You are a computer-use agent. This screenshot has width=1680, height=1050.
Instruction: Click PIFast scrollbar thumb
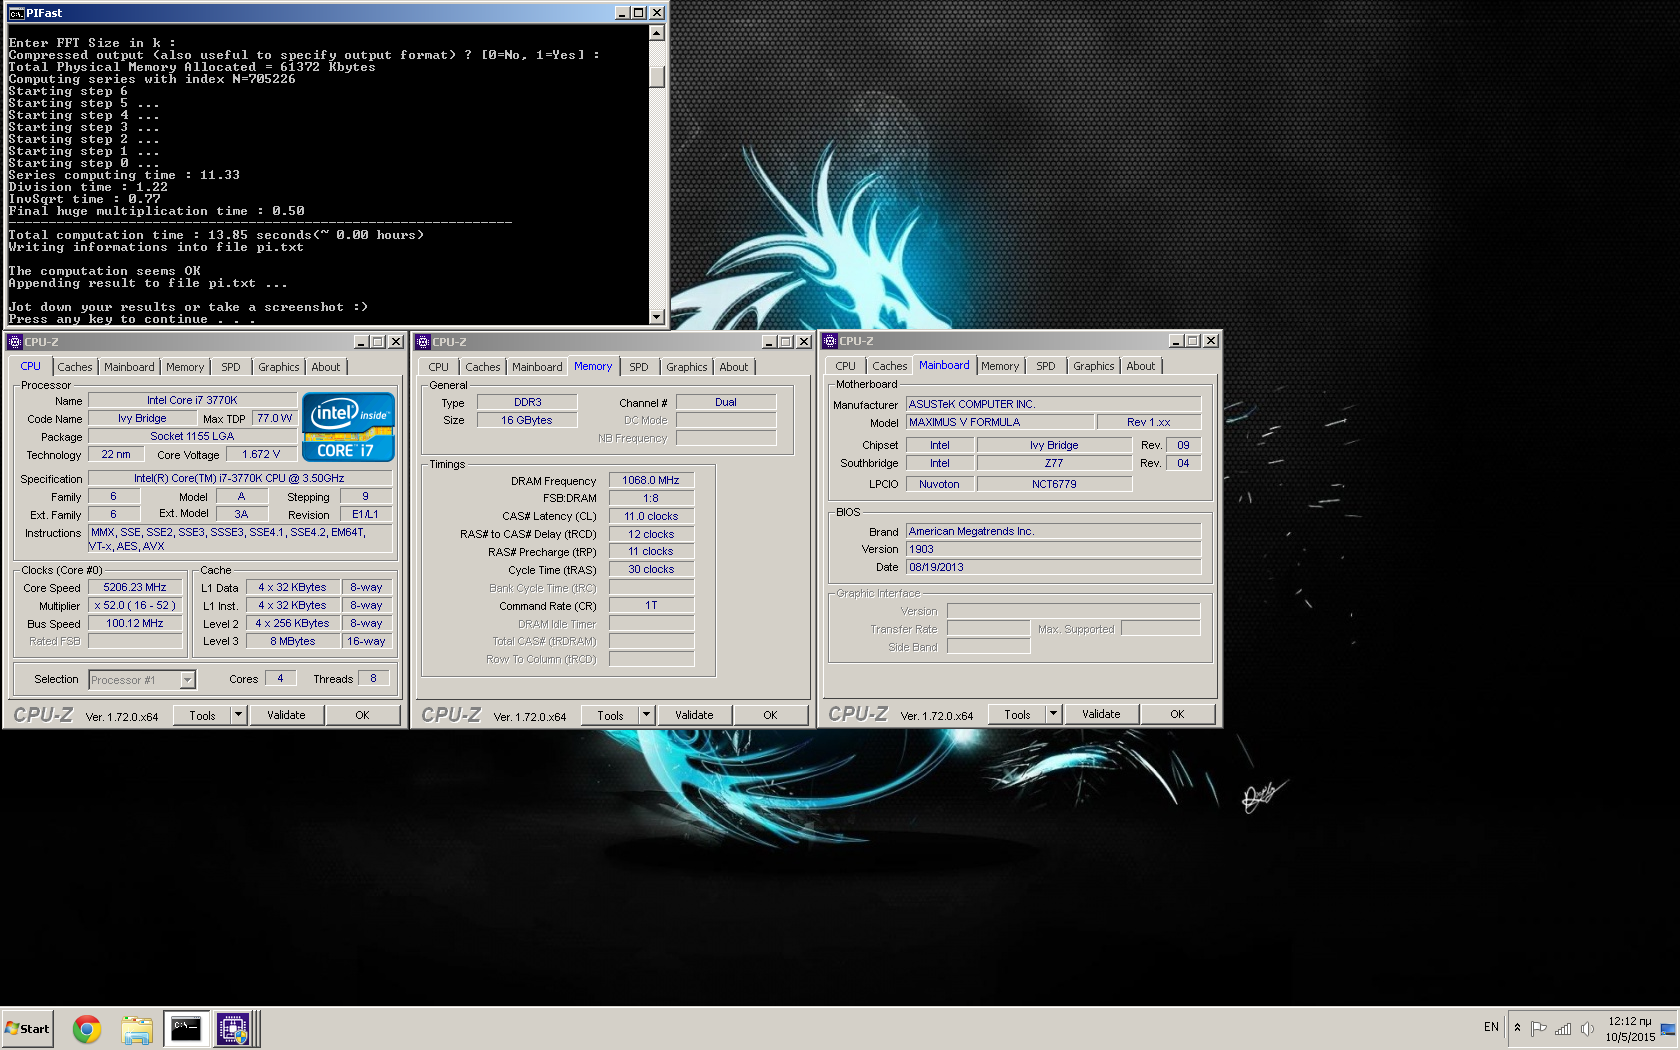pos(657,77)
